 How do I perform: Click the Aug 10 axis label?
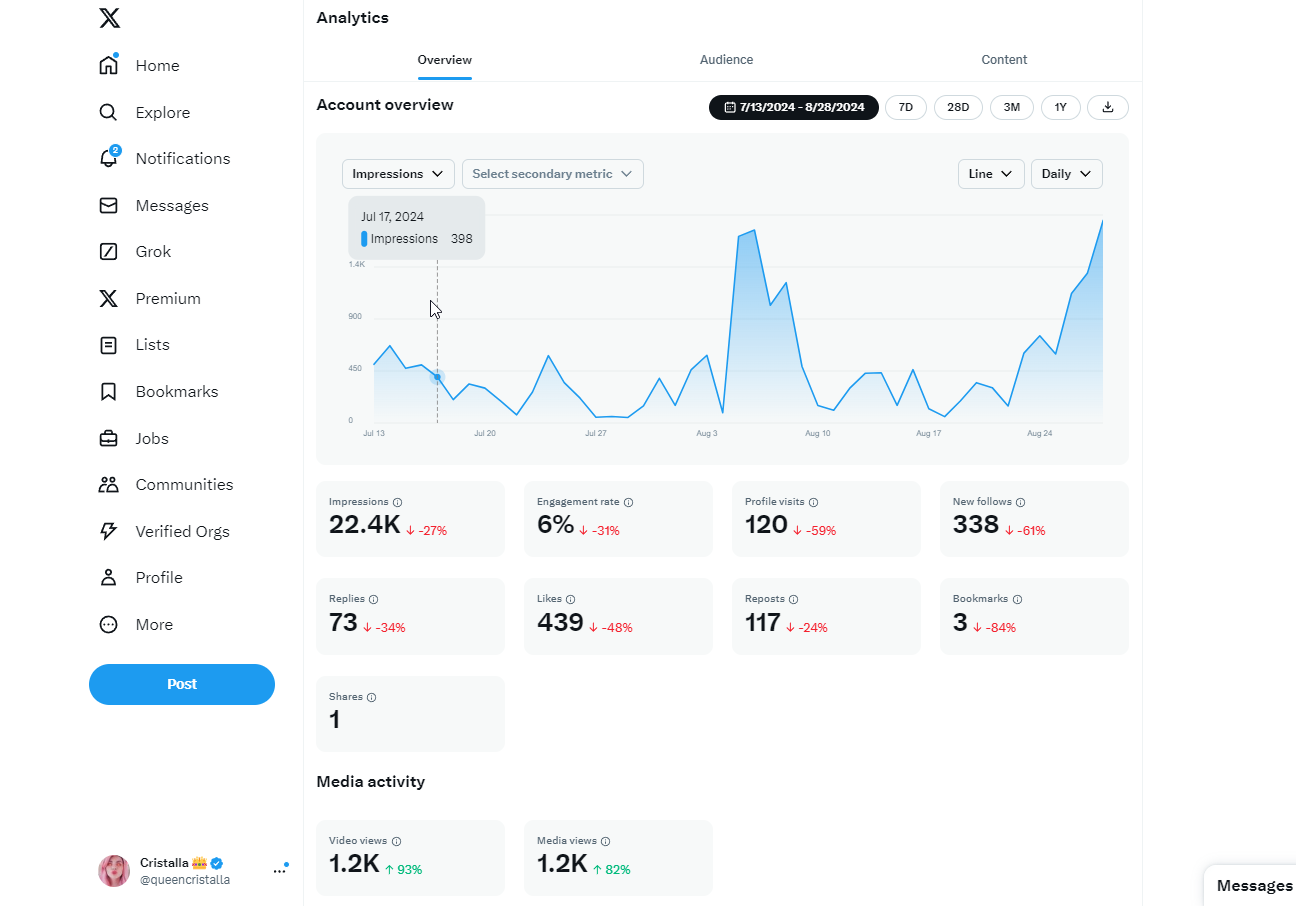tap(818, 434)
